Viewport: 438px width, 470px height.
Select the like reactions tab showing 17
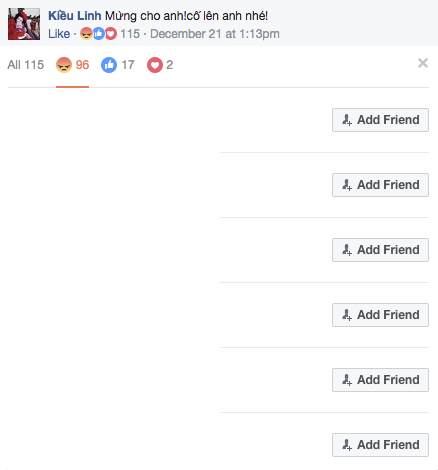(x=118, y=65)
